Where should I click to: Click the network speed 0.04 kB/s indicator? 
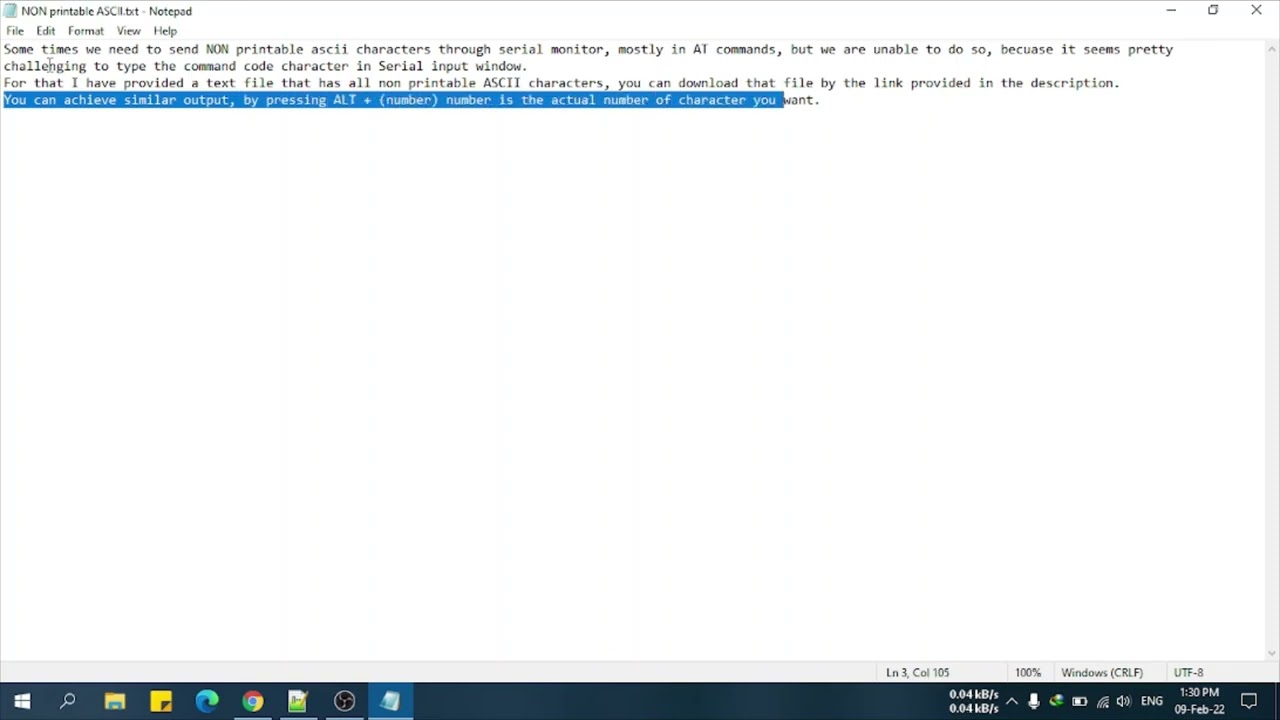pos(973,701)
